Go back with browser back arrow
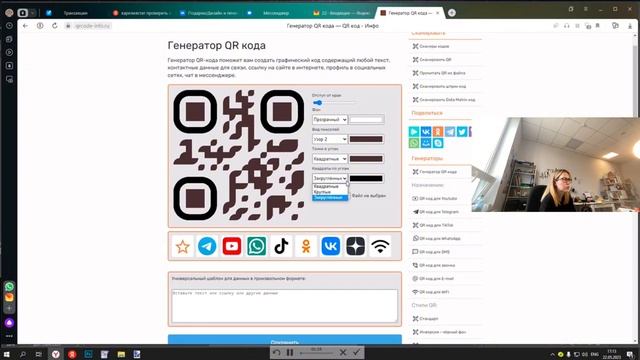Image resolution: width=640 pixels, height=360 pixels. 25,26
